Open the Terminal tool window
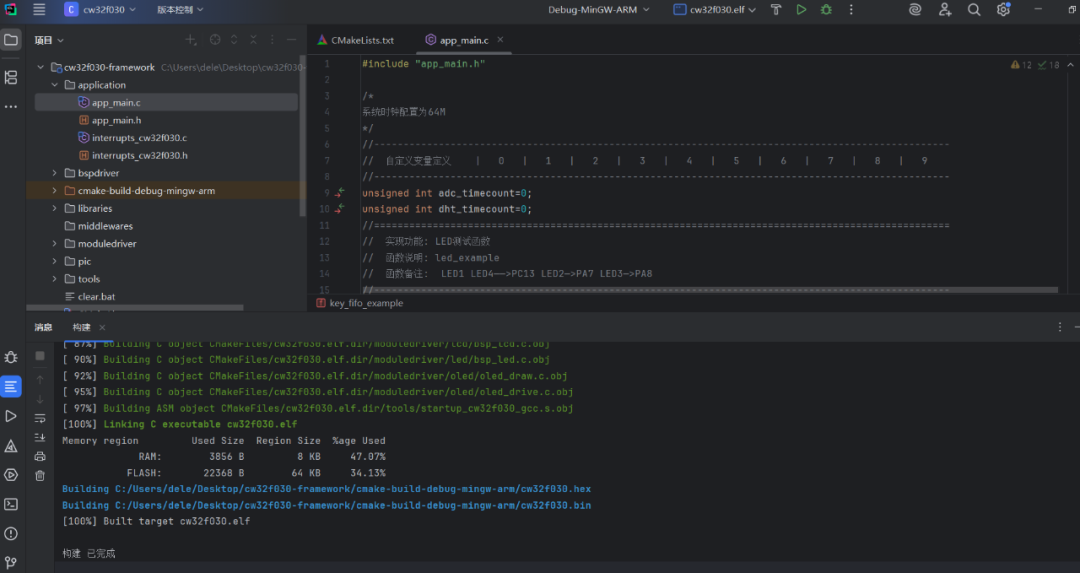This screenshot has height=573, width=1080. [x=11, y=504]
